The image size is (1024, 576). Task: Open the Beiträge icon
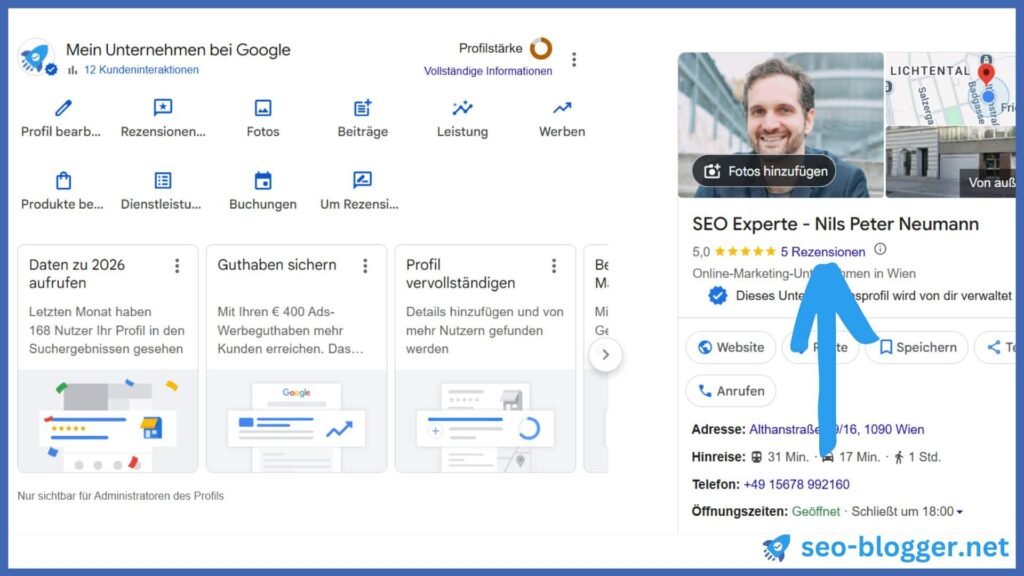coord(362,108)
